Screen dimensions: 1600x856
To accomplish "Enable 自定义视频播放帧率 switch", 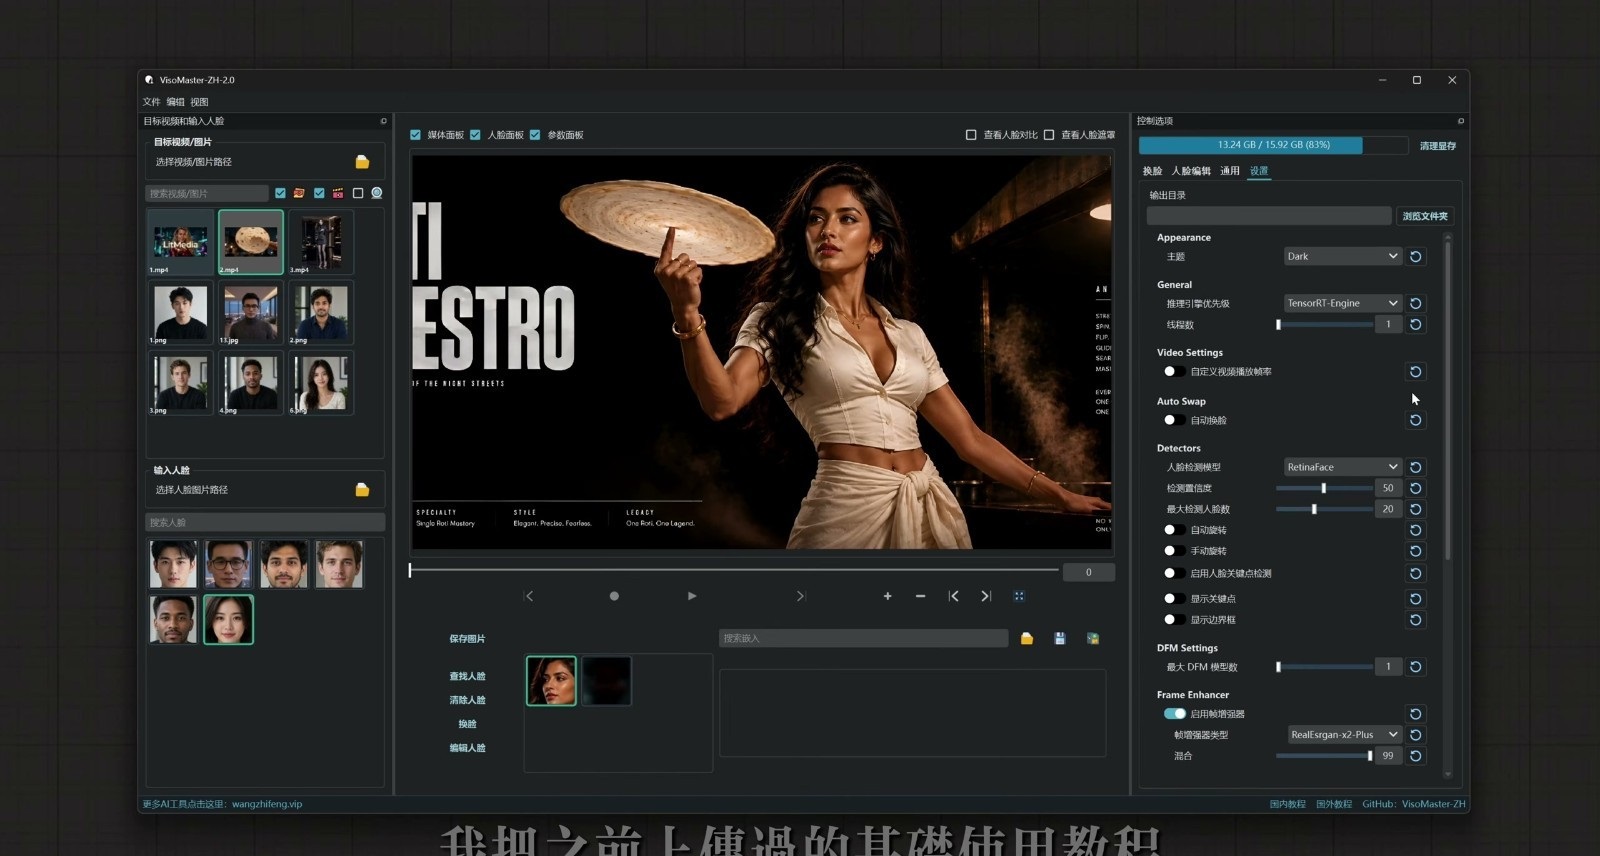I will click(x=1174, y=372).
